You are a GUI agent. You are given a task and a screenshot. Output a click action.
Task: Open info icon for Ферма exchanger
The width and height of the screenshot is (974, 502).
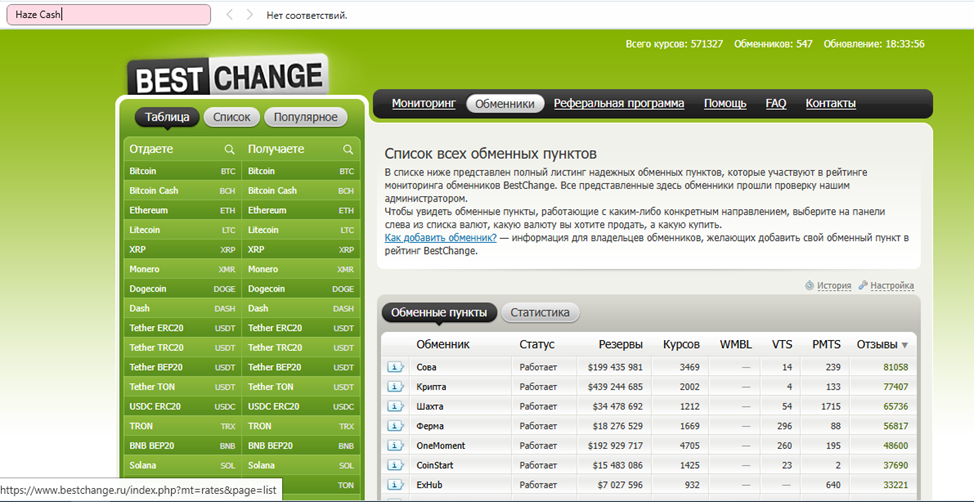pos(396,426)
